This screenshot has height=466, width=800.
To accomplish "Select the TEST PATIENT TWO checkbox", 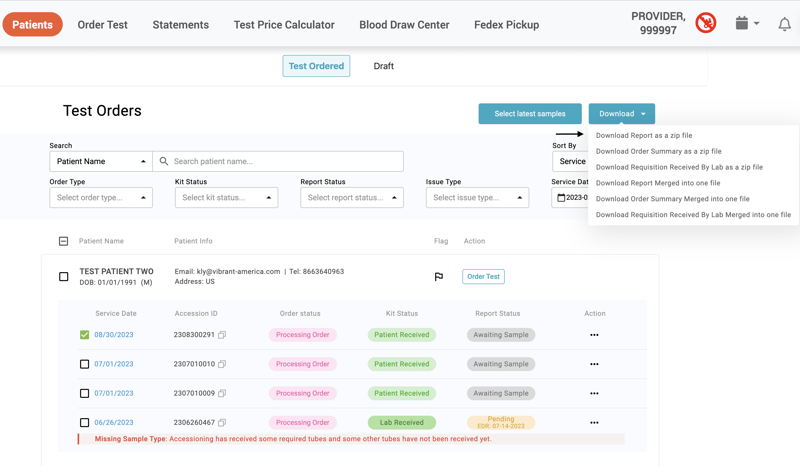I will 63,277.
